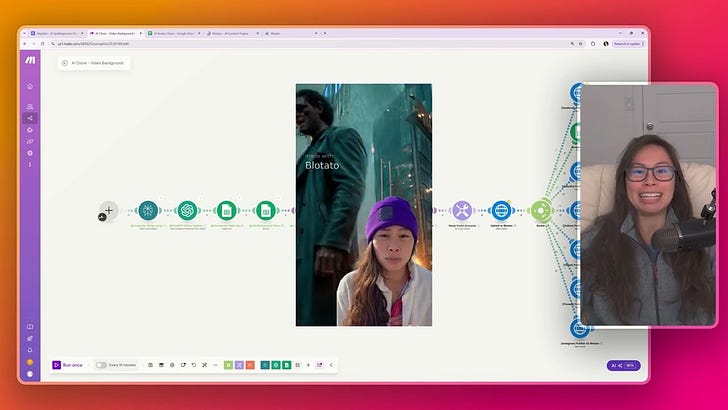Select the OpenAI favorite in bottom toolbar
This screenshot has height=410, width=728.
276,365
